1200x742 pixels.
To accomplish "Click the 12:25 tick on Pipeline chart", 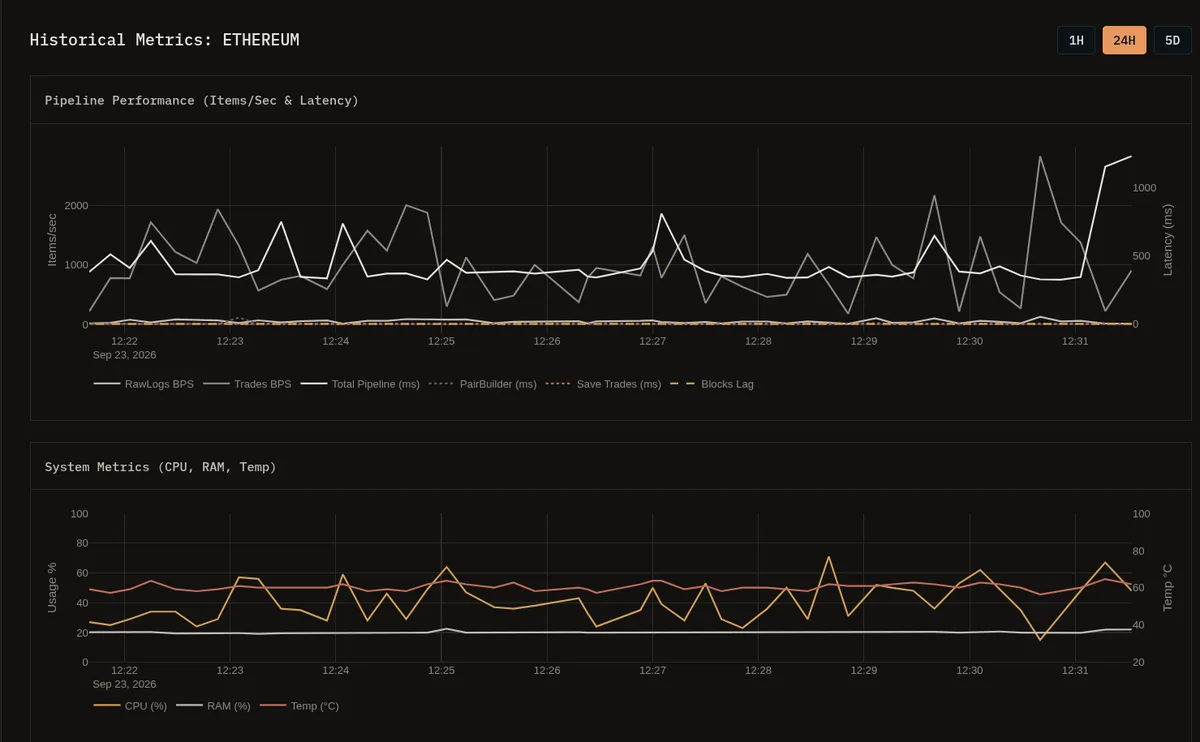I will 441,341.
